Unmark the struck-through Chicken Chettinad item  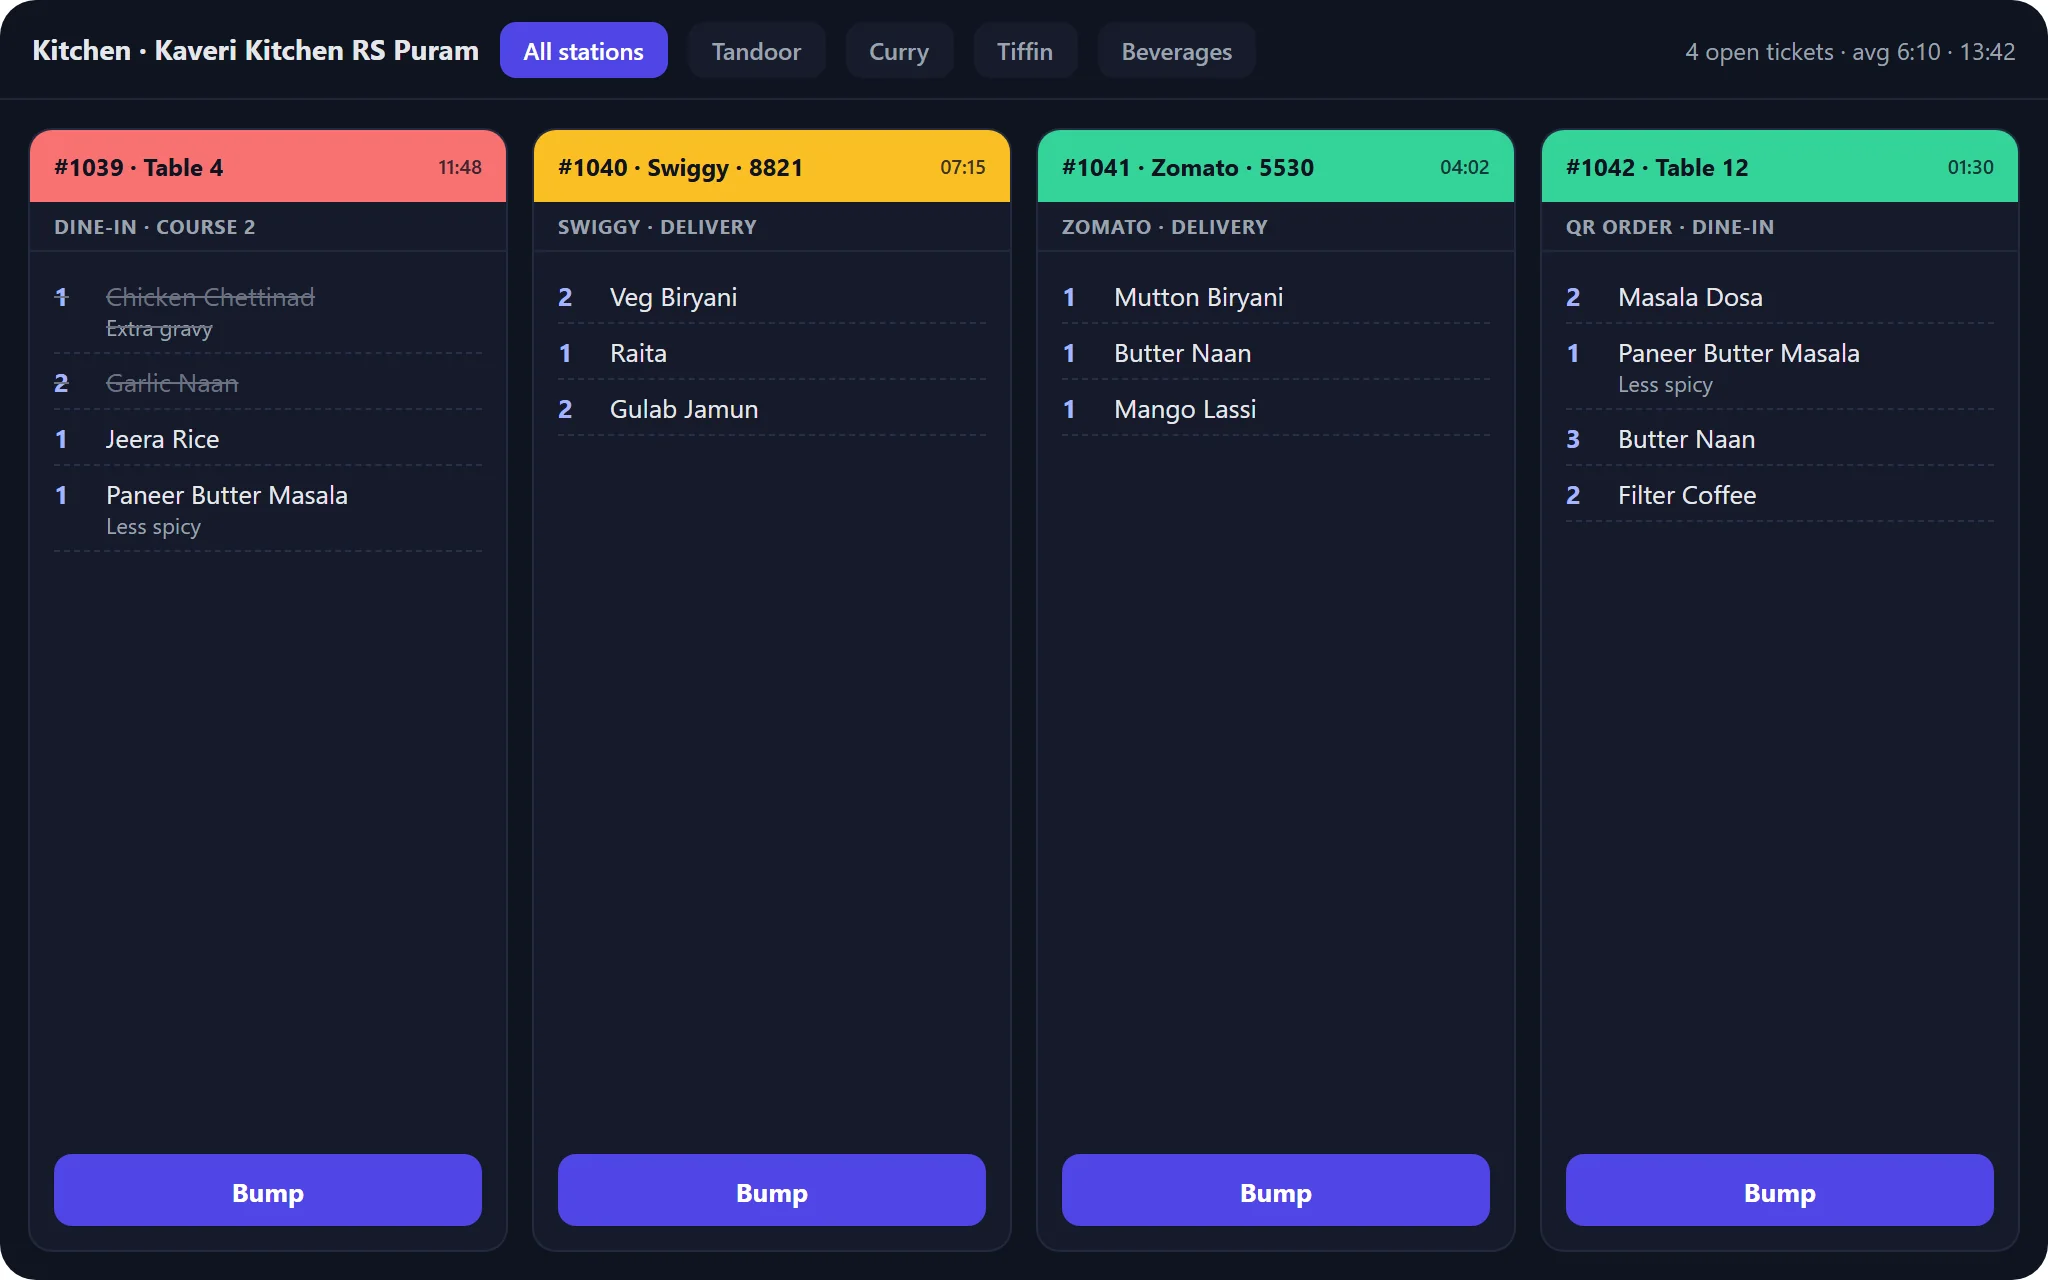(x=268, y=311)
